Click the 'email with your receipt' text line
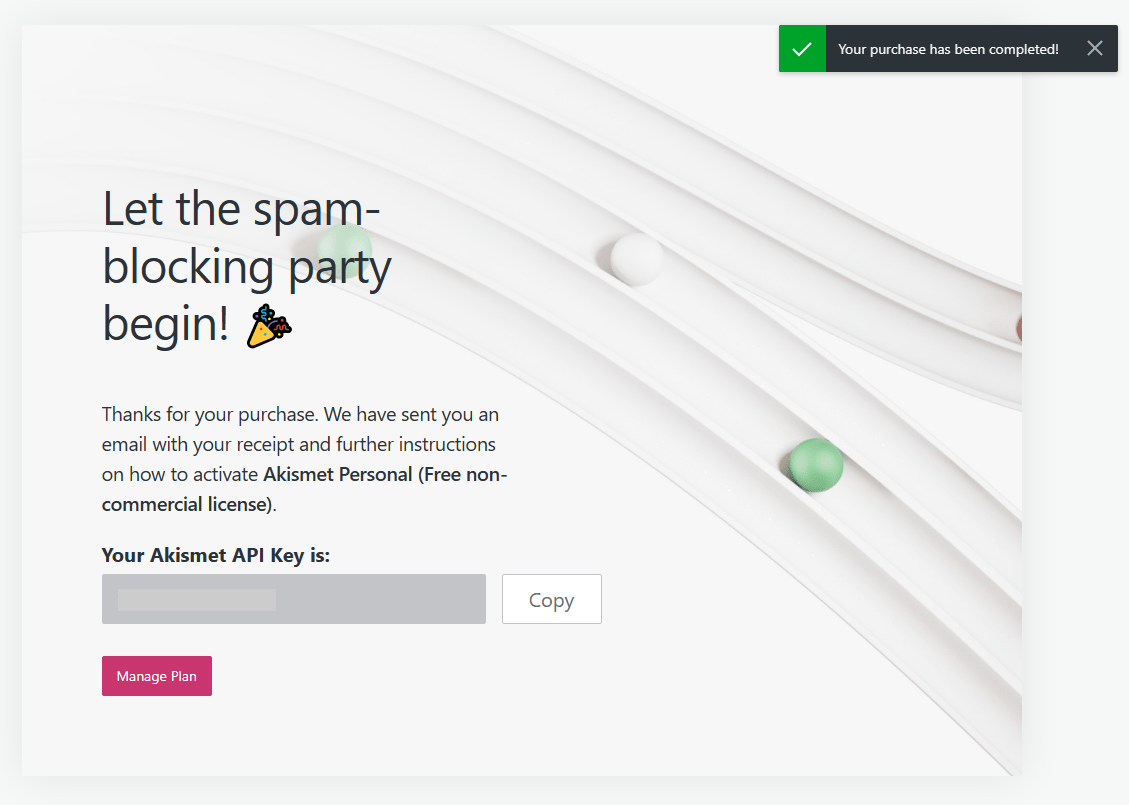Image resolution: width=1129 pixels, height=805 pixels. click(299, 444)
